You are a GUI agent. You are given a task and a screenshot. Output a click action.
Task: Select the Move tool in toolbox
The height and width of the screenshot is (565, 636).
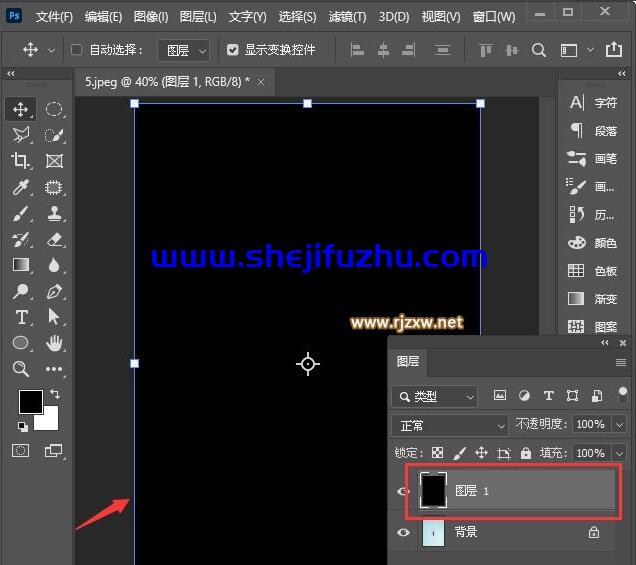[20, 109]
